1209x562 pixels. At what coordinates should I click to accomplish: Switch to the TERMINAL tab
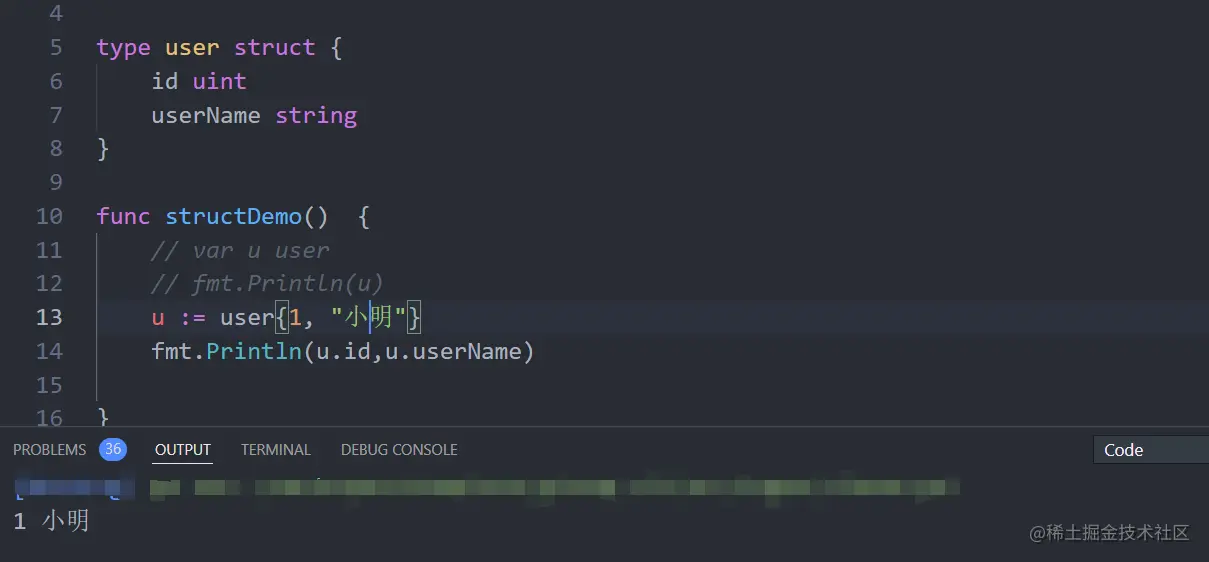276,450
